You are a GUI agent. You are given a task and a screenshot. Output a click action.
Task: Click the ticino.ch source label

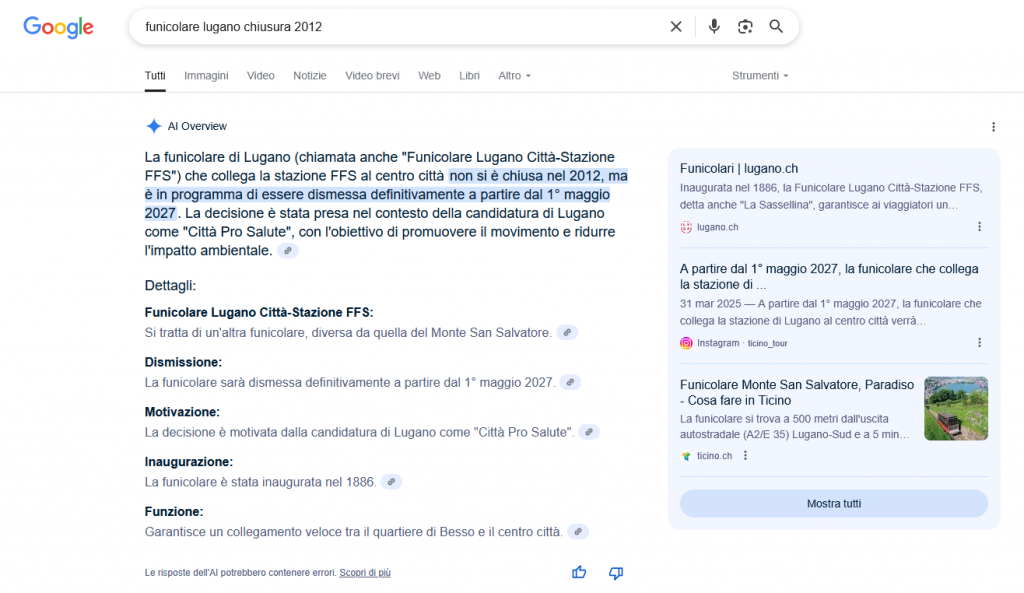point(714,456)
